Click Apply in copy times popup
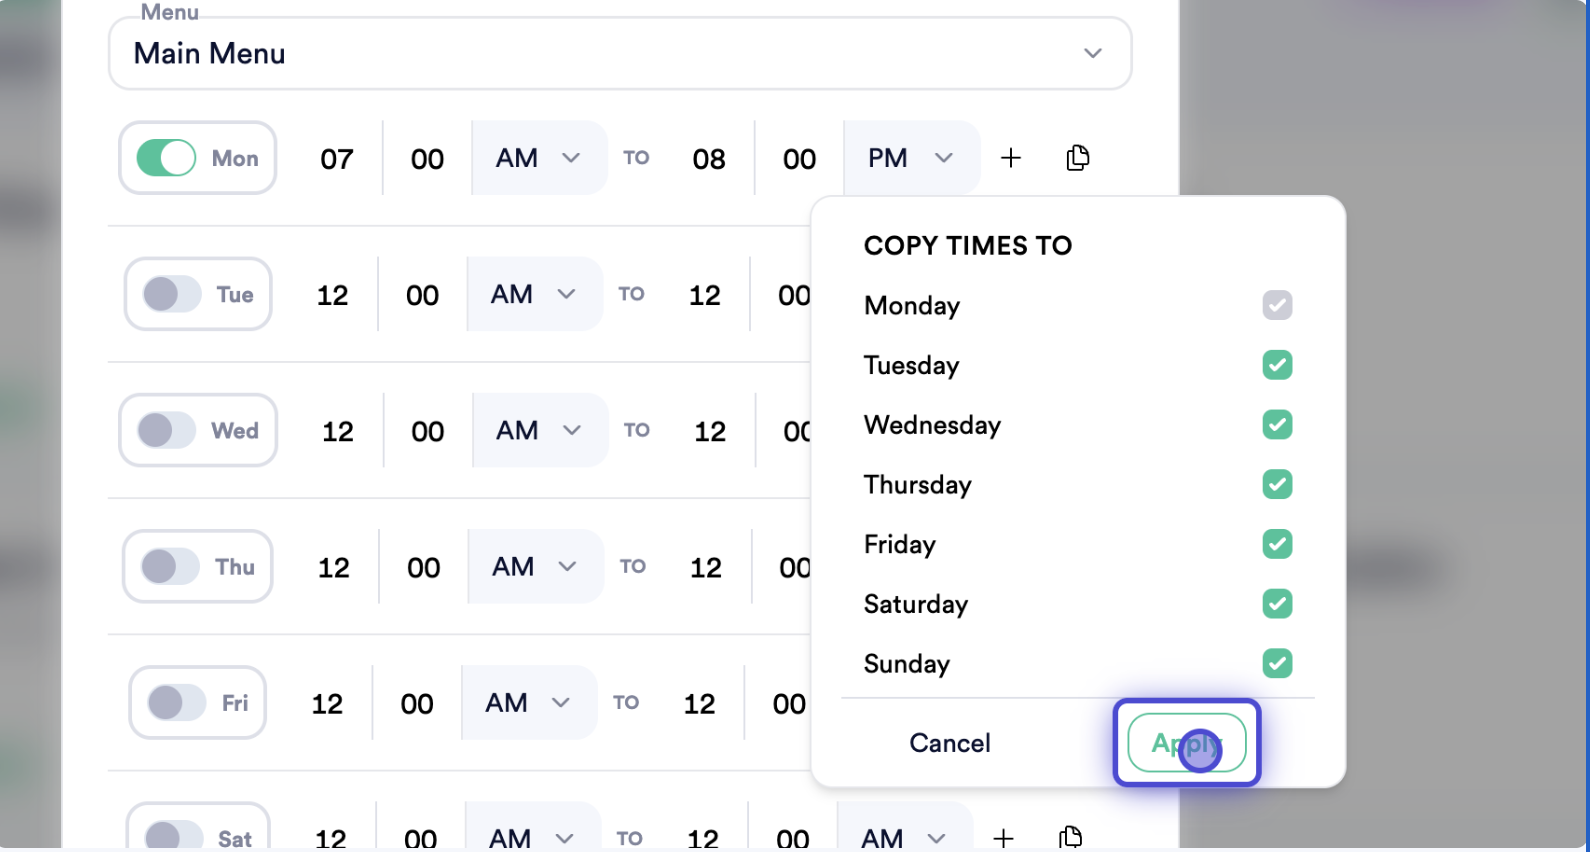This screenshot has width=1592, height=852. click(x=1187, y=743)
